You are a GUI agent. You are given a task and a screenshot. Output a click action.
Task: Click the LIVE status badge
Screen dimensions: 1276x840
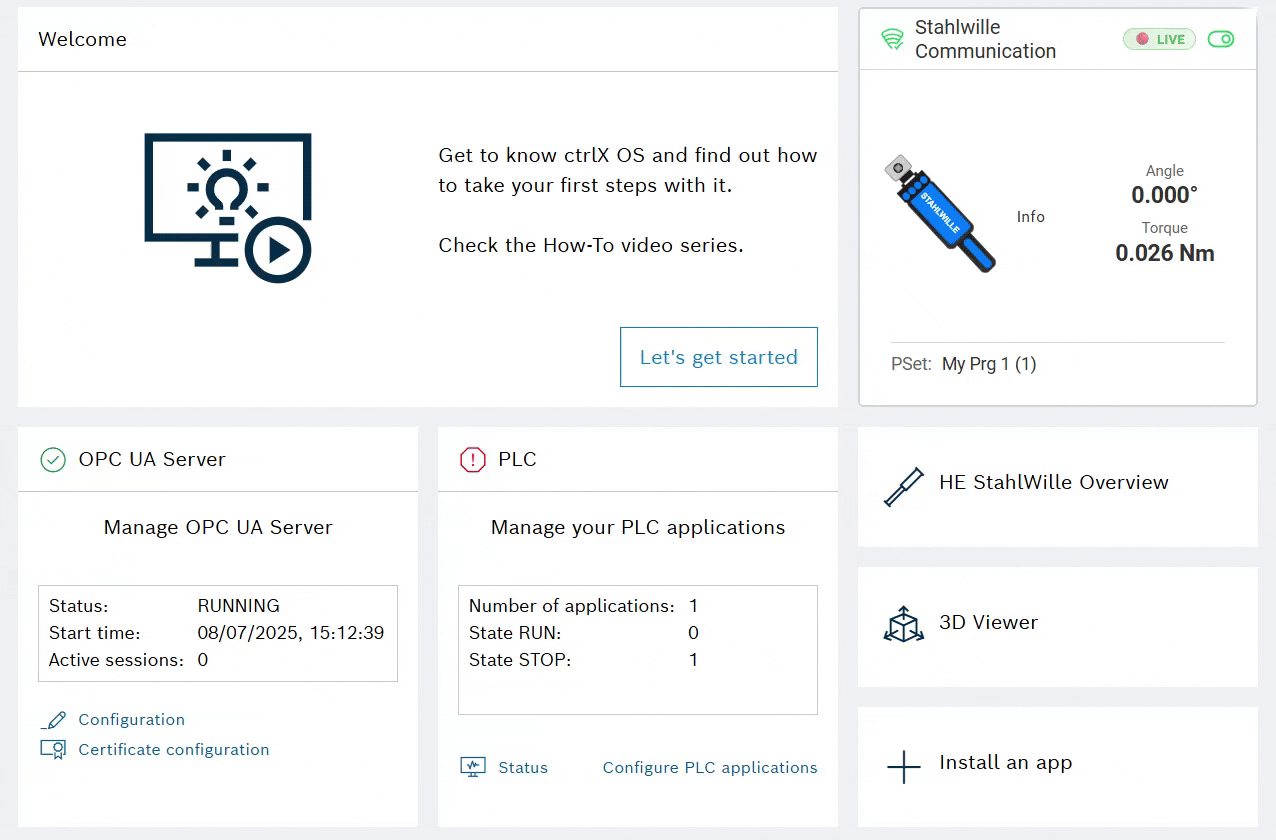point(1159,39)
